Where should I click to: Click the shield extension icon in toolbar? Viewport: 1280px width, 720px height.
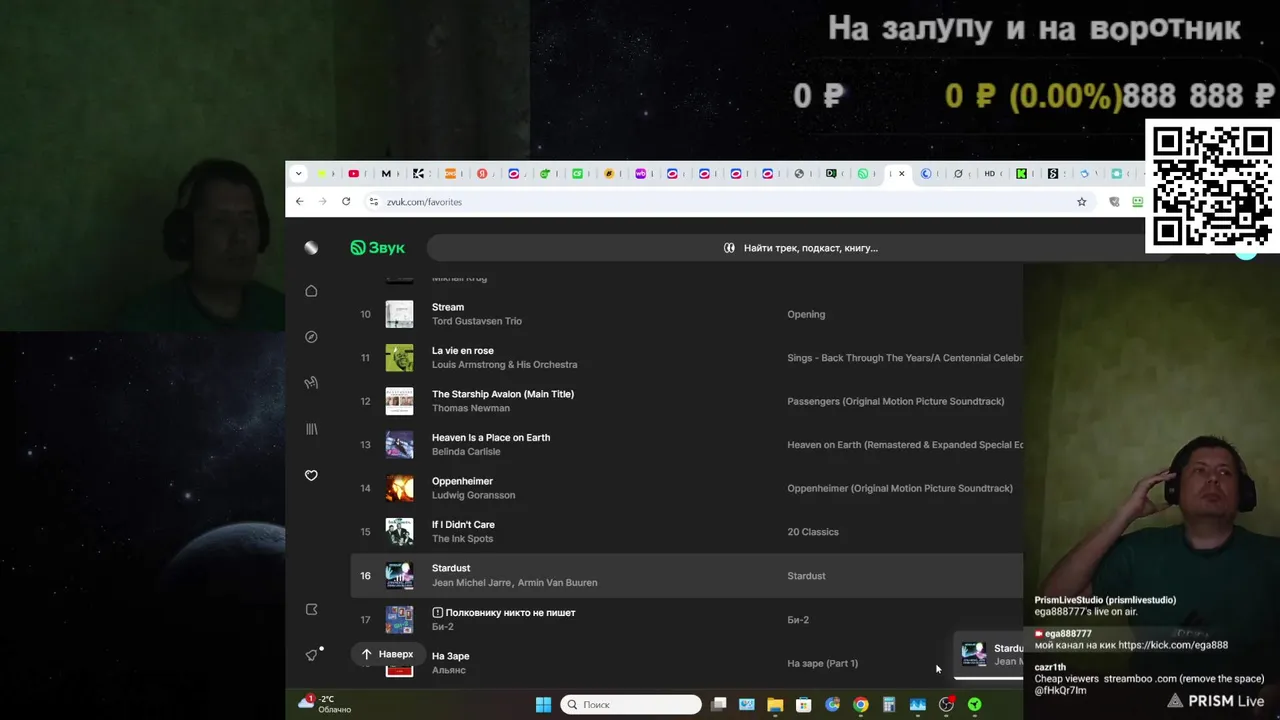1115,201
